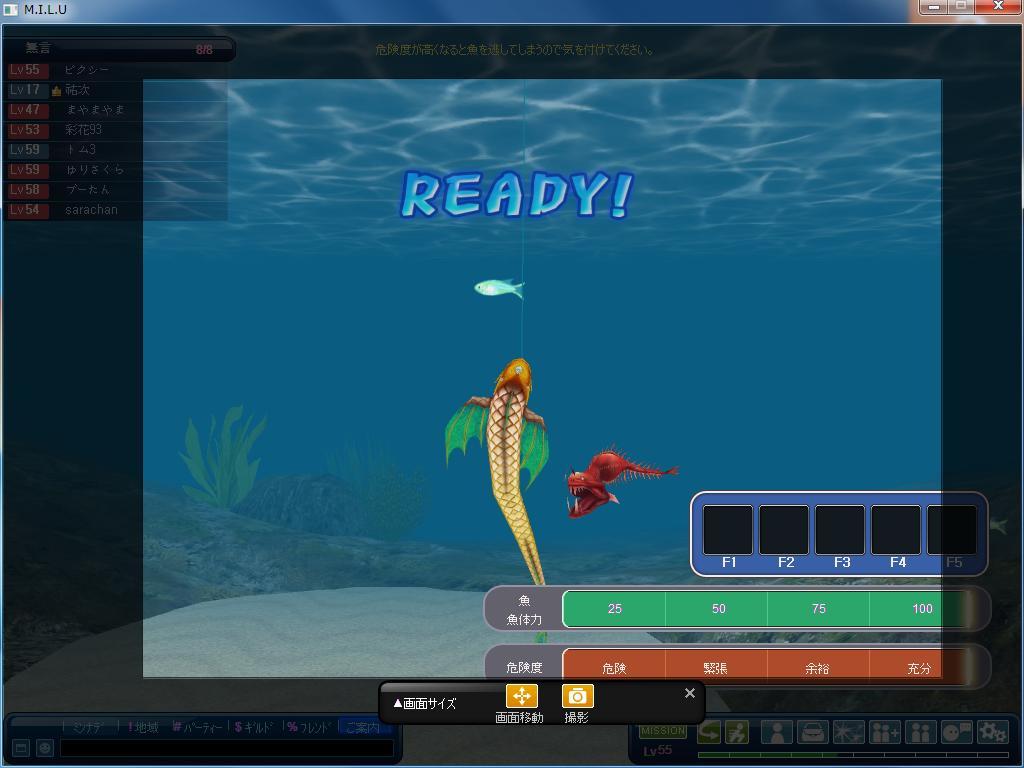The image size is (1024, 768).
Task: Click the small cyan fish near the line
Action: 498,287
